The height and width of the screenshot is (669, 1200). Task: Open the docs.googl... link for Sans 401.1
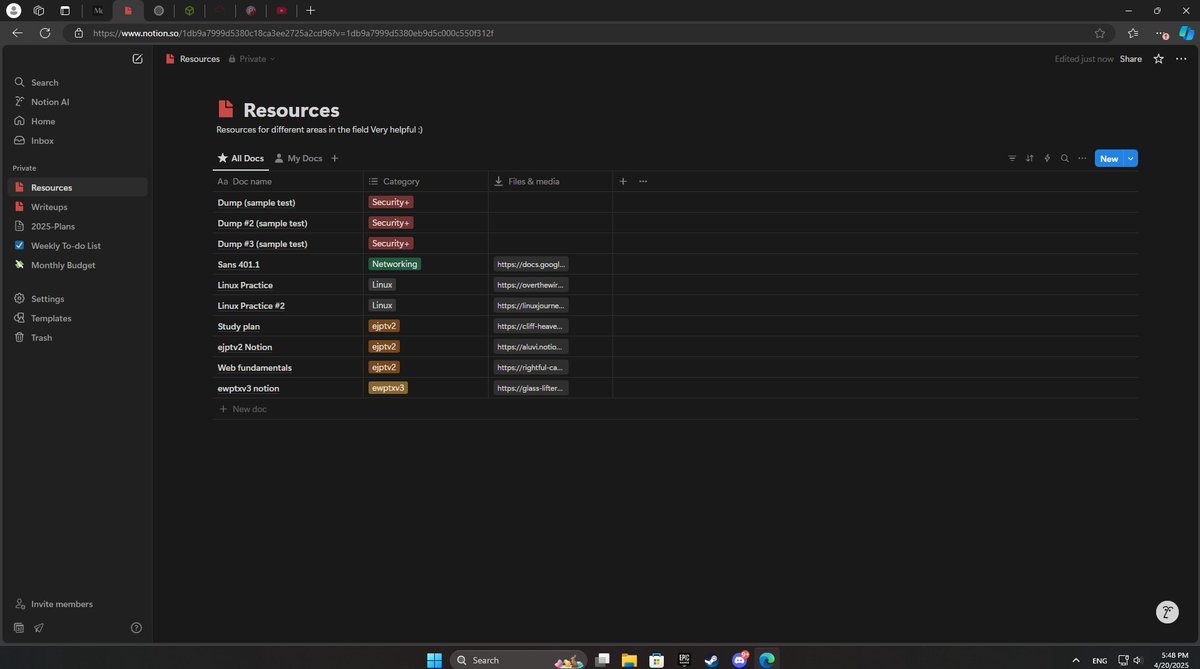pyautogui.click(x=531, y=264)
